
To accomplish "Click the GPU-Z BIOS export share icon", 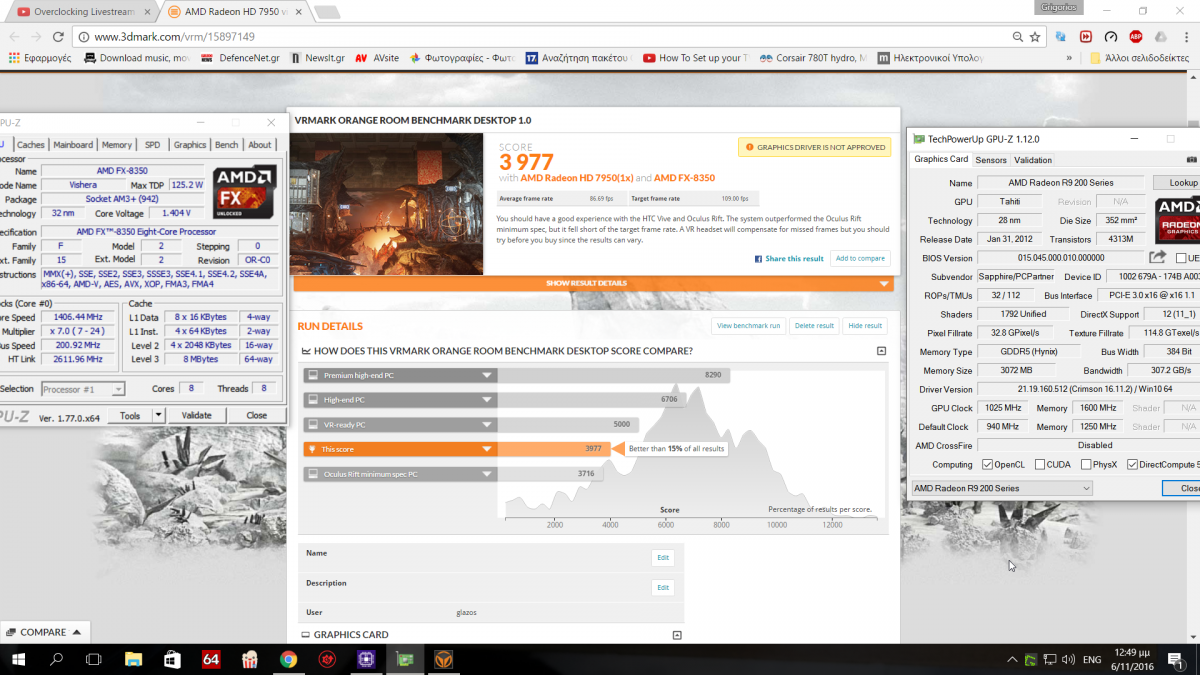I will [x=1158, y=258].
